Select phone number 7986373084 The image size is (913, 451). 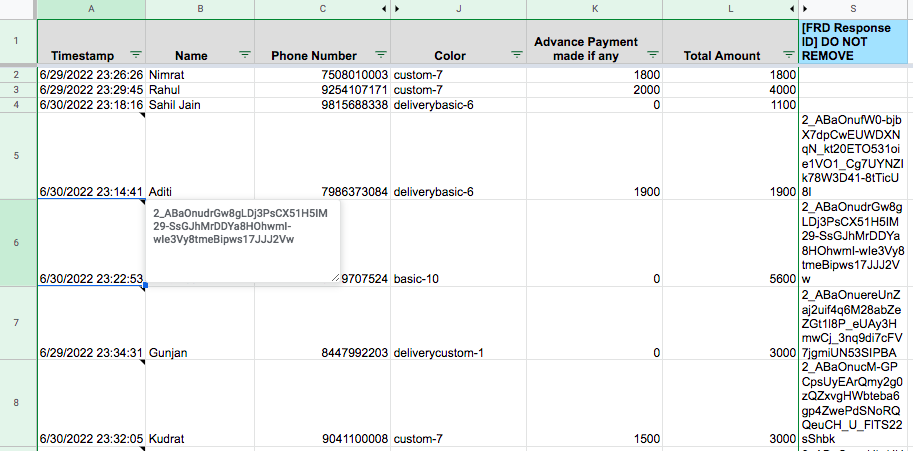(x=323, y=155)
